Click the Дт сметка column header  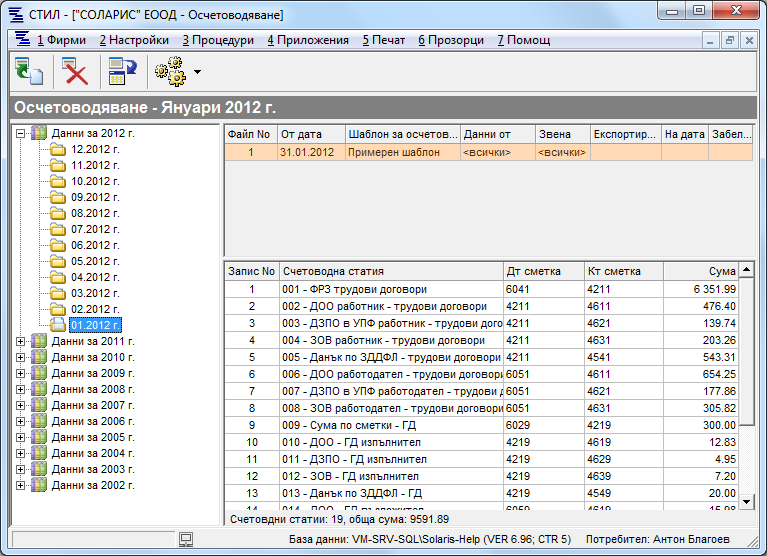(x=543, y=271)
